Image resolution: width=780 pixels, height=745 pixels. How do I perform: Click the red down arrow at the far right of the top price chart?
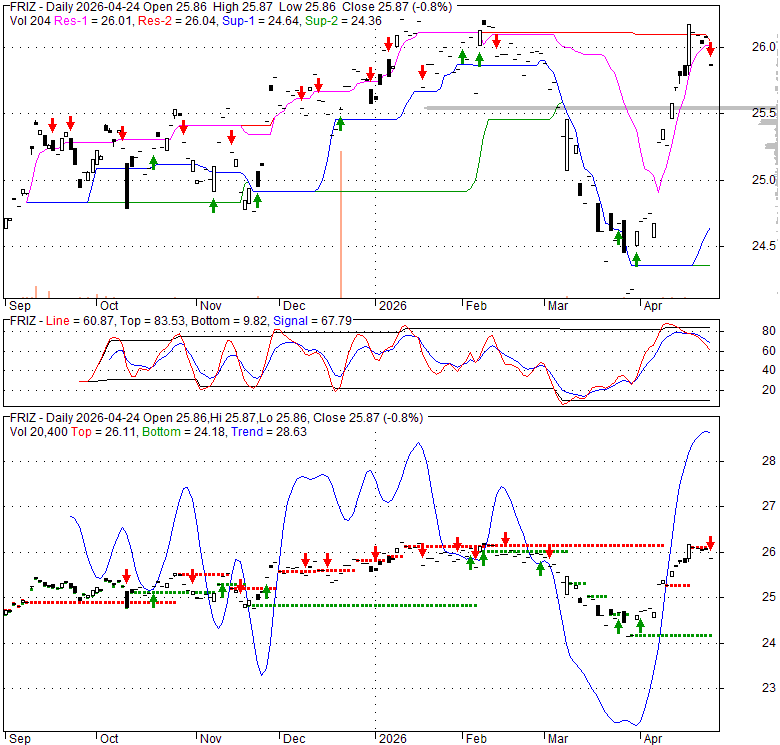(x=710, y=49)
